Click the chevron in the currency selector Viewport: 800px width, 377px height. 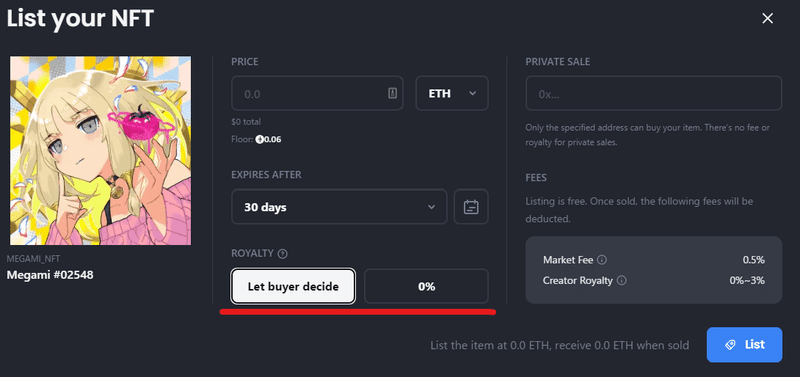[x=472, y=93]
